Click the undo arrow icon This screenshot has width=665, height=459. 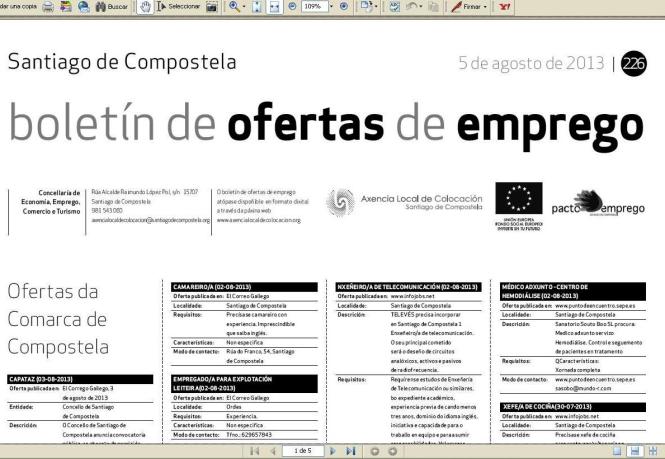[411, 7]
